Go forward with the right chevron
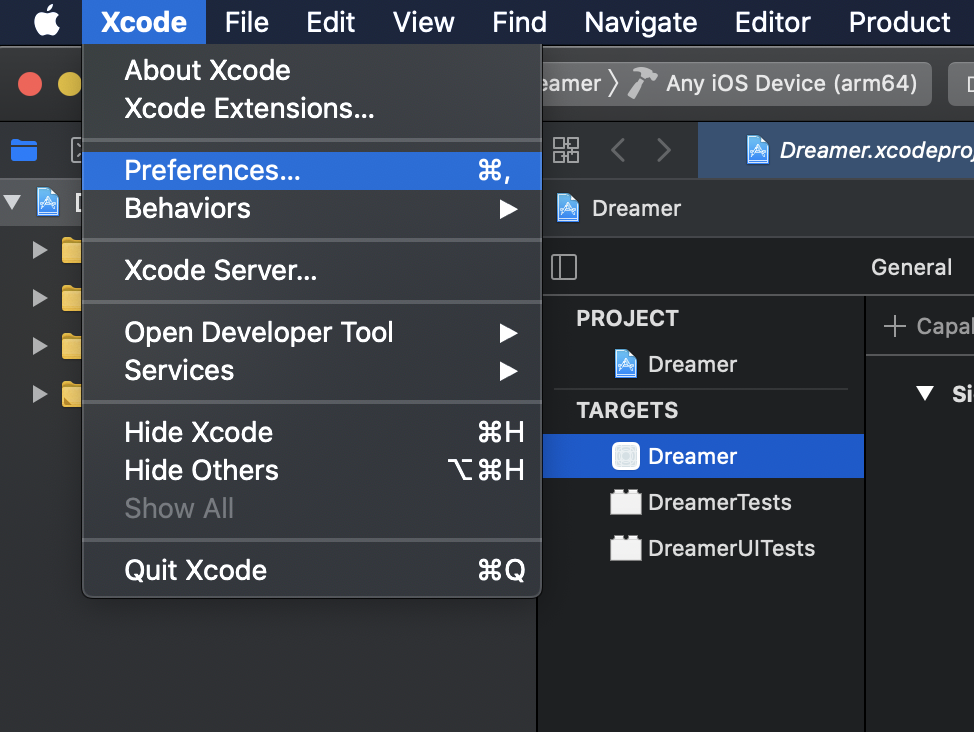This screenshot has width=974, height=732. [664, 150]
